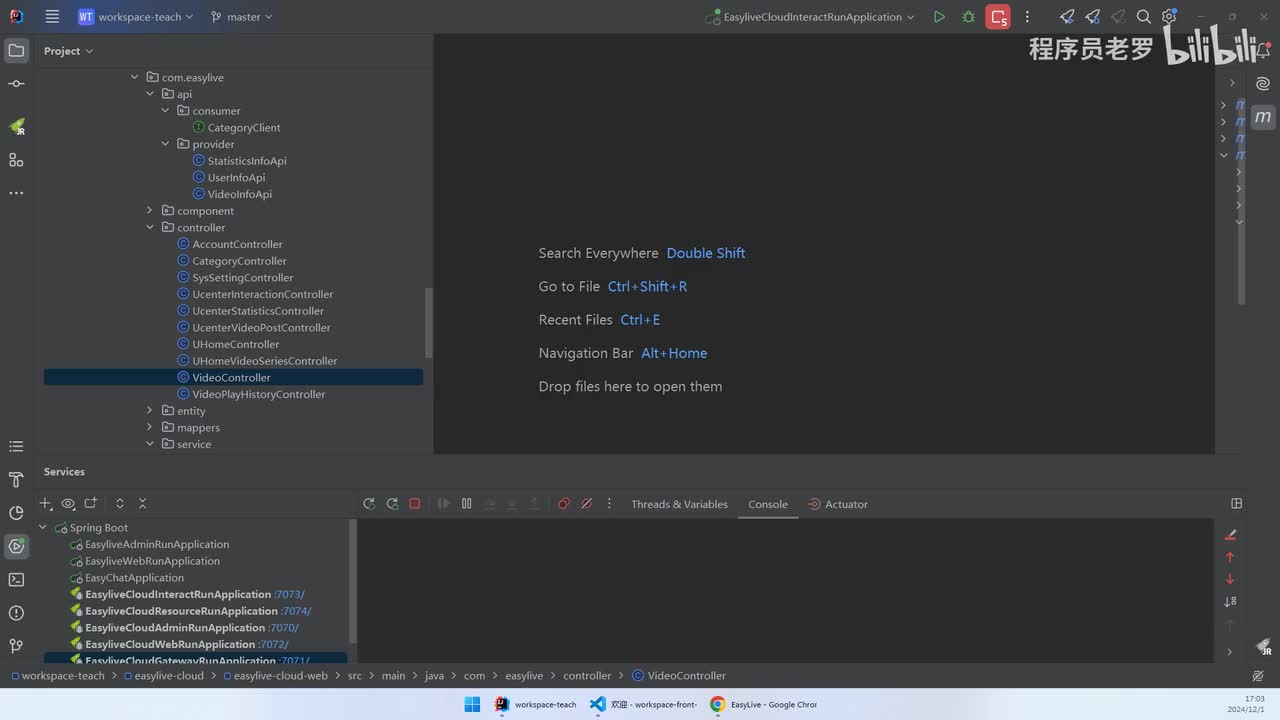Expand the mappers package
The width and height of the screenshot is (1280, 720).
[x=150, y=428]
